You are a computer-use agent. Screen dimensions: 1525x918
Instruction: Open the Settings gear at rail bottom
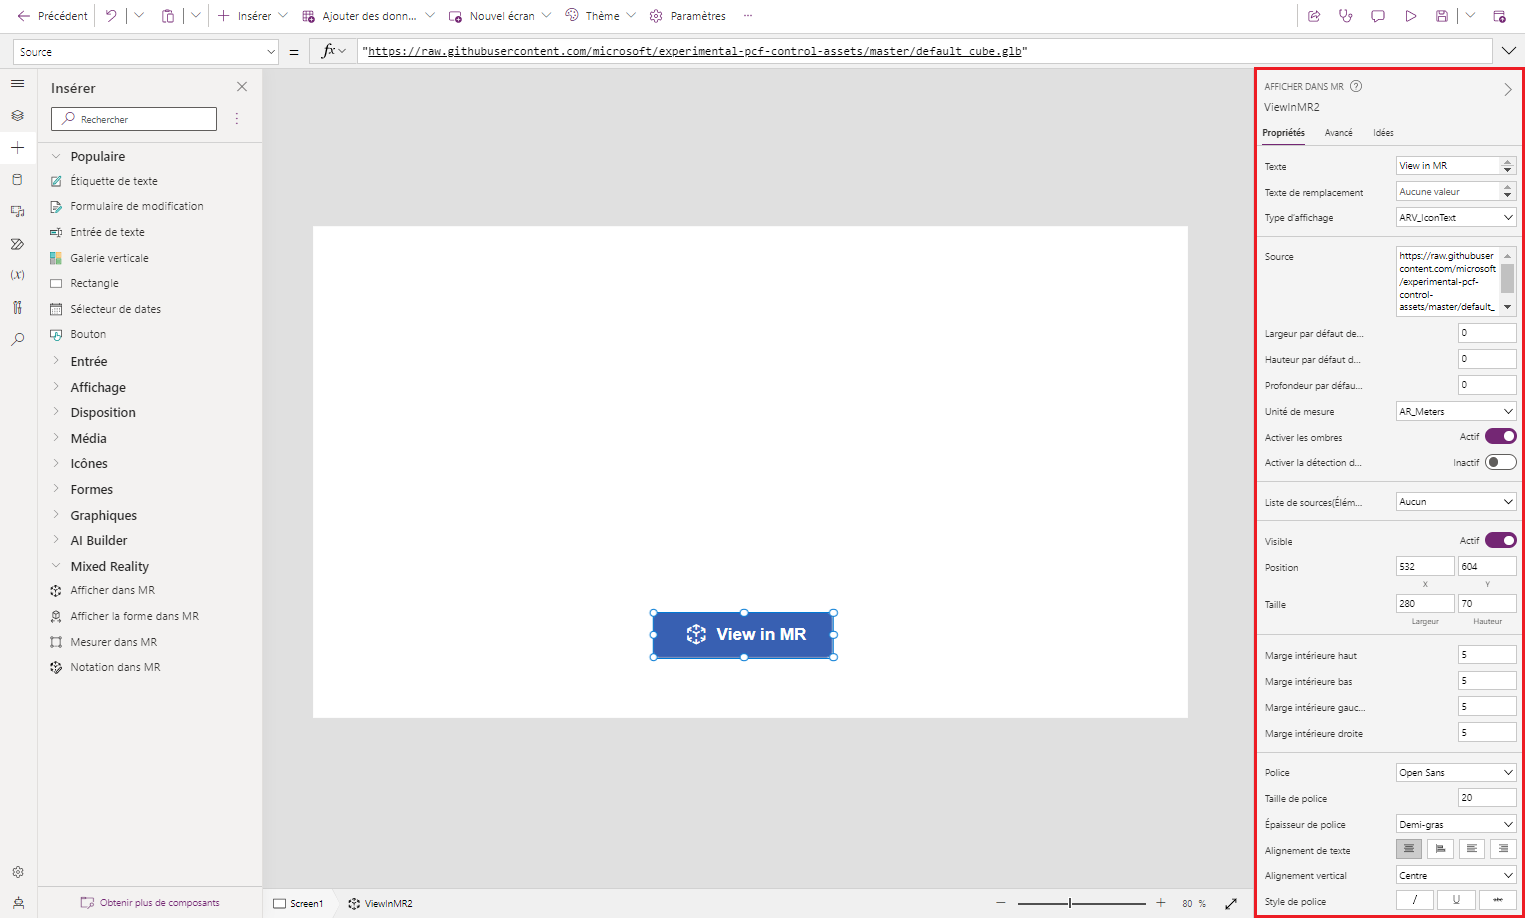pyautogui.click(x=17, y=872)
